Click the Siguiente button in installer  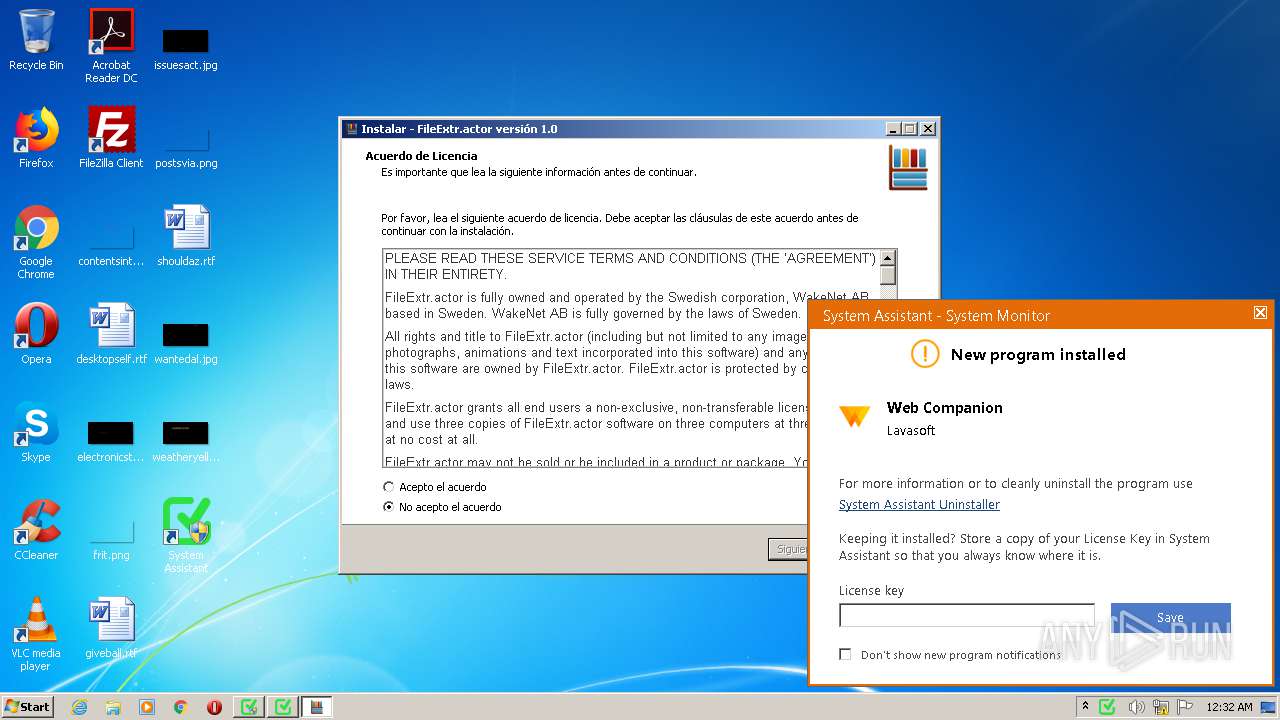pyautogui.click(x=790, y=549)
